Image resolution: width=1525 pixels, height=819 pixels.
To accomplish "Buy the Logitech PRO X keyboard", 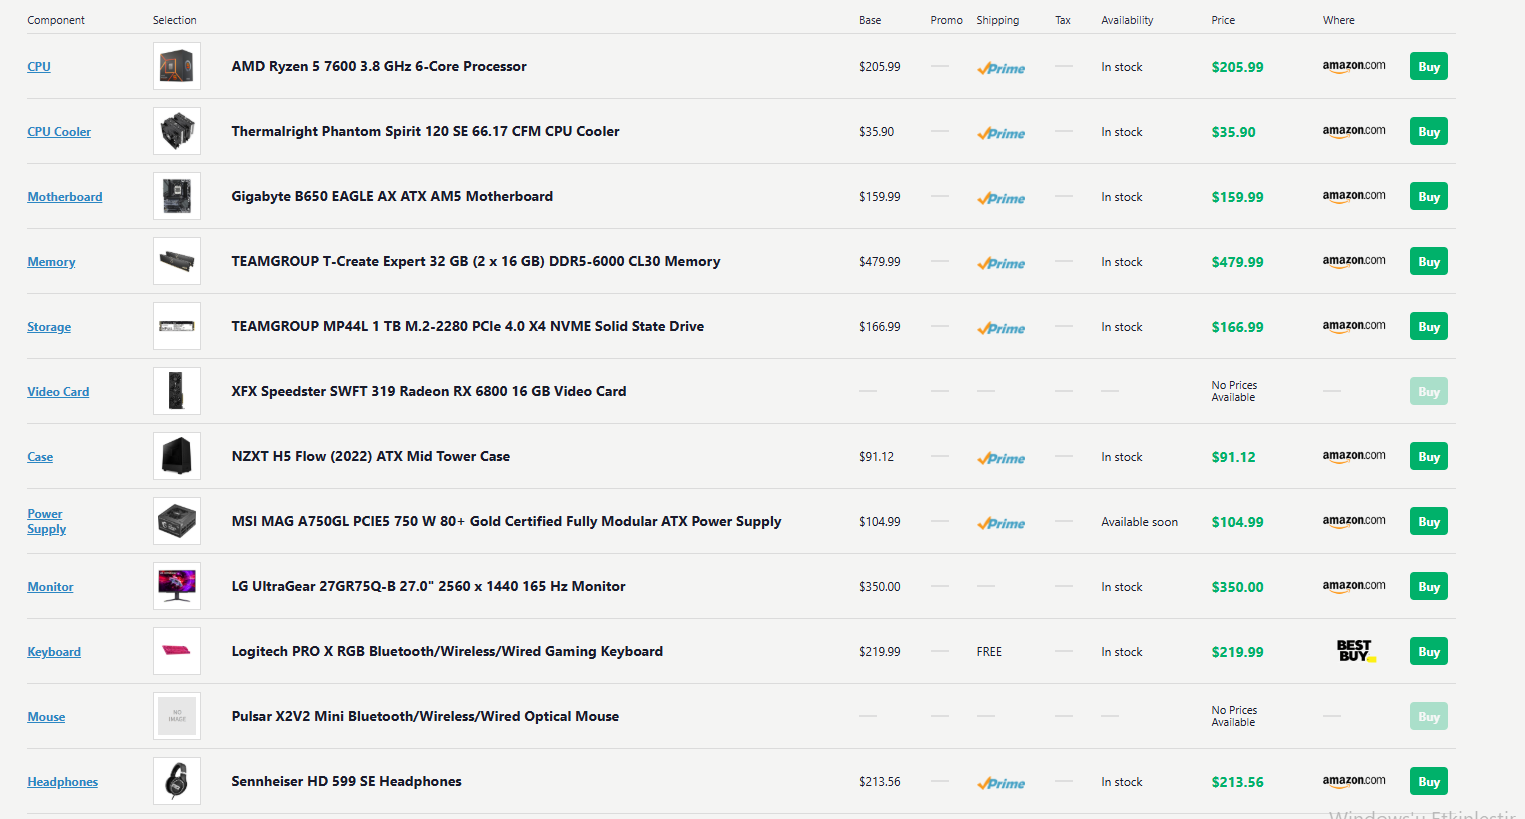I will 1429,652.
